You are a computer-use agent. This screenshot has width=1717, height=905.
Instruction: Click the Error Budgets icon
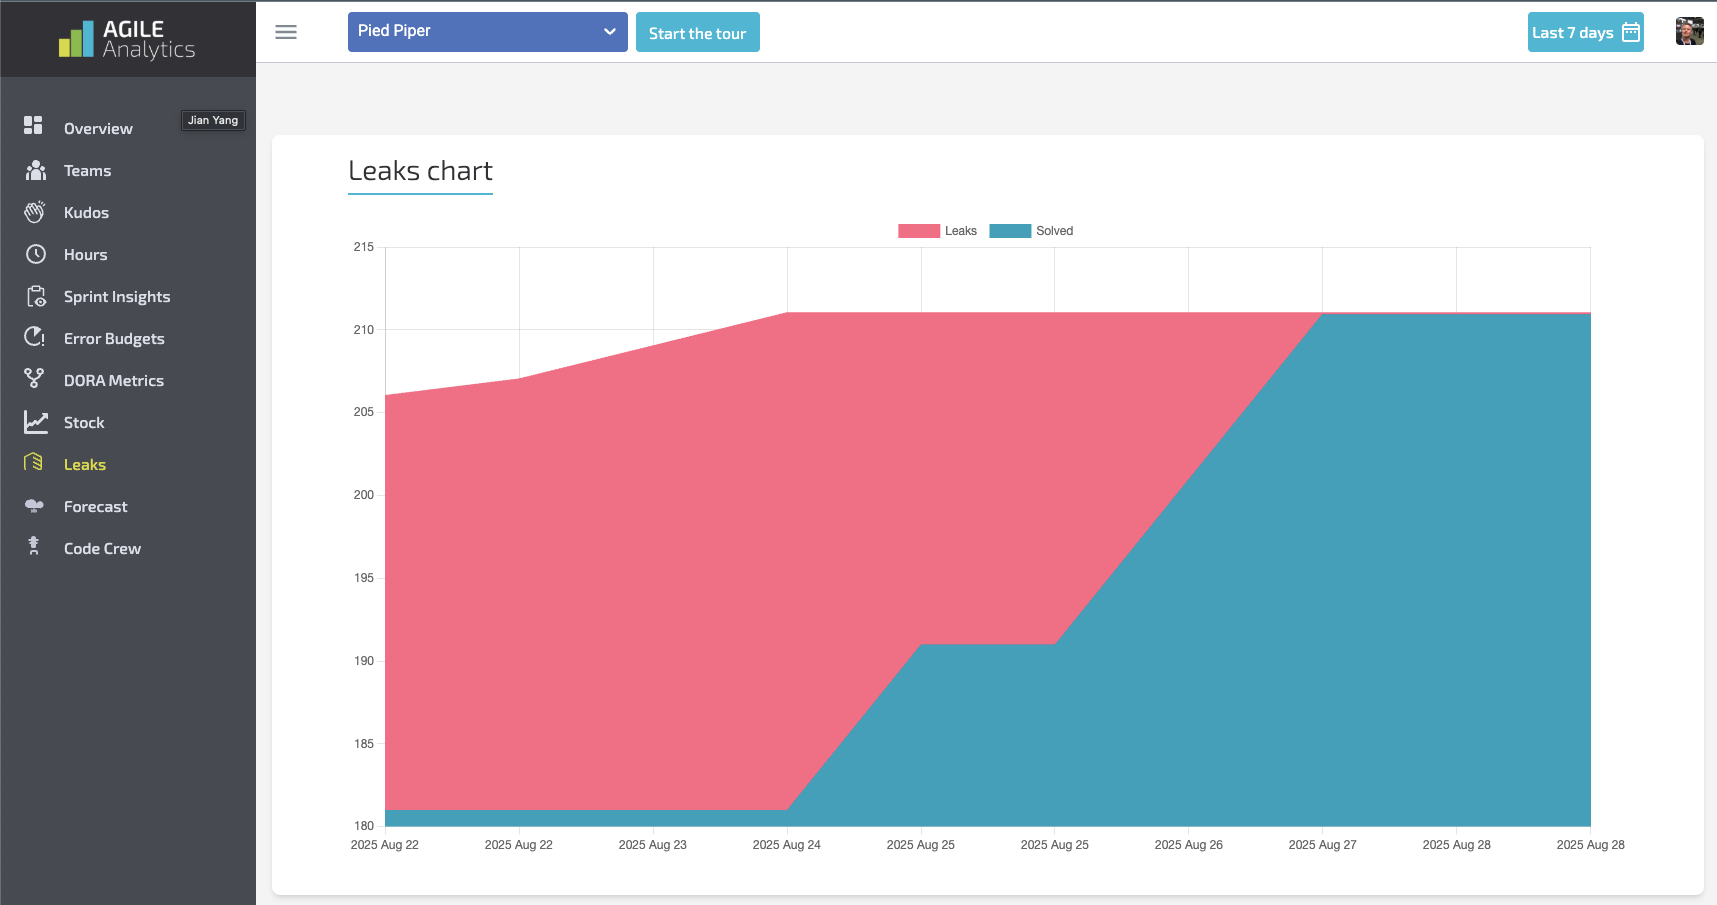(x=35, y=337)
